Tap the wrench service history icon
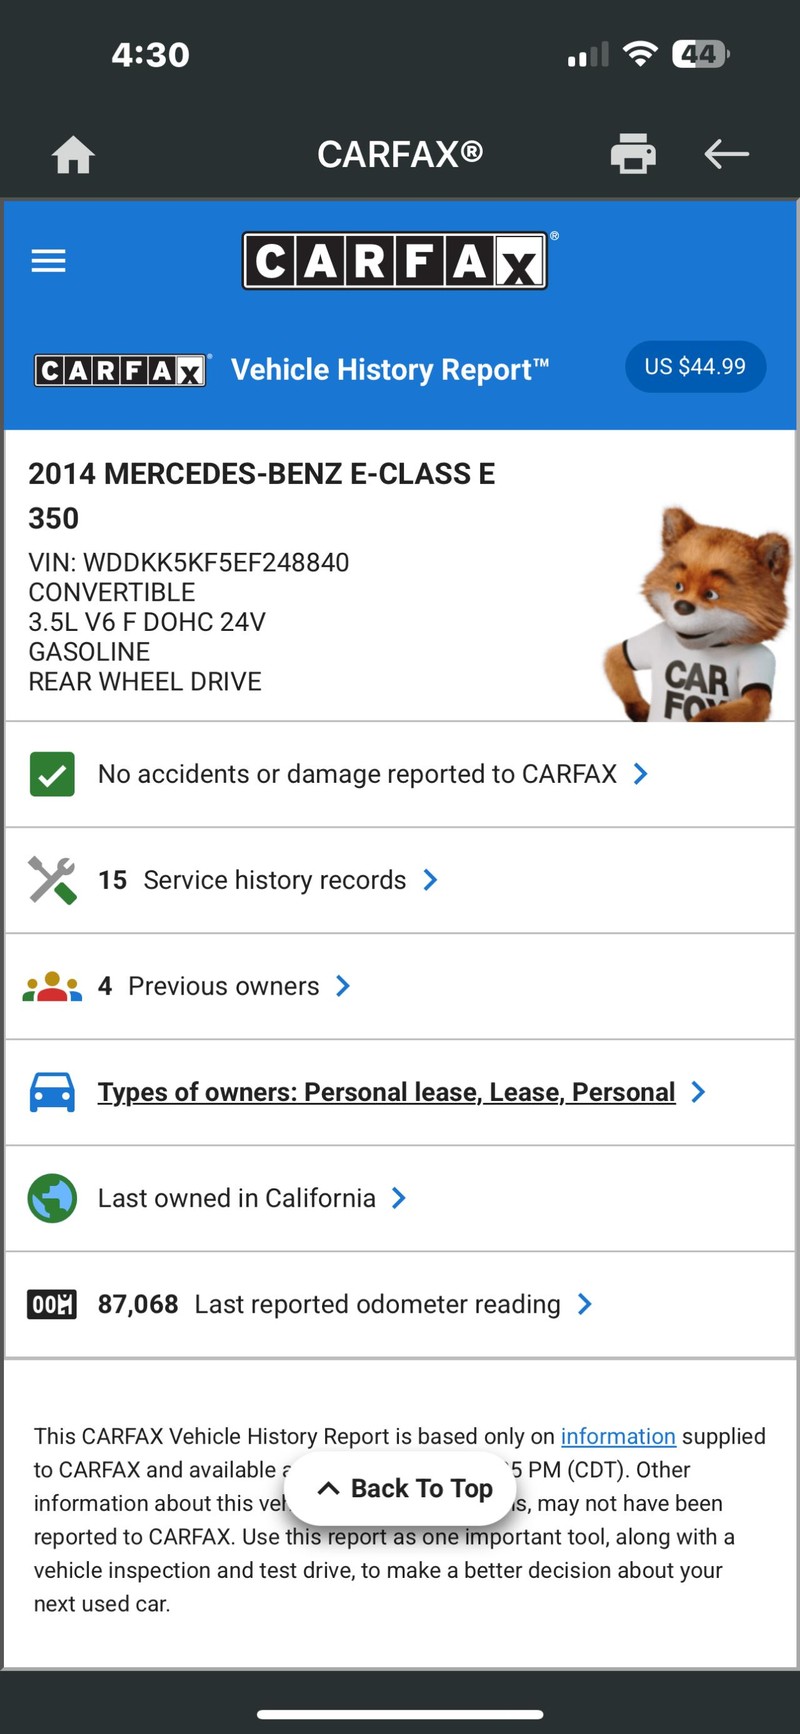800x1734 pixels. (52, 880)
